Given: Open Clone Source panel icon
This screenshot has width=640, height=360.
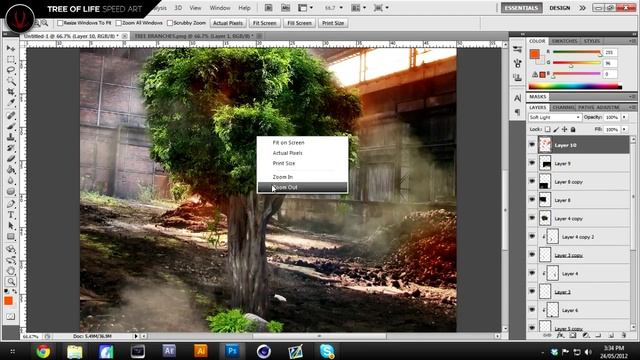Looking at the screenshot, I should coord(518,77).
